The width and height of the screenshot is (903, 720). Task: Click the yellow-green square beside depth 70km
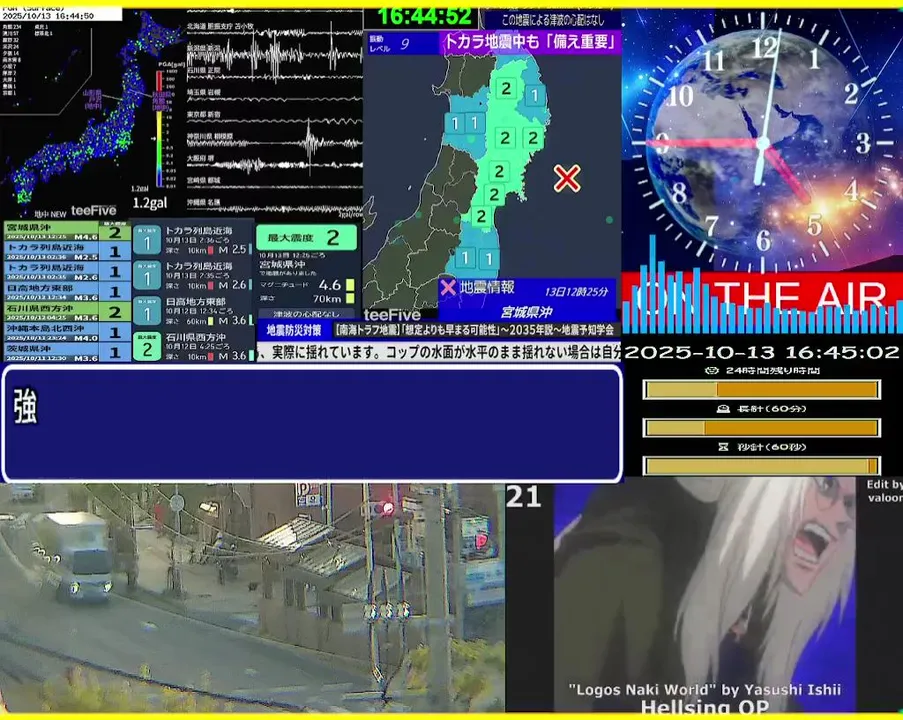point(350,298)
